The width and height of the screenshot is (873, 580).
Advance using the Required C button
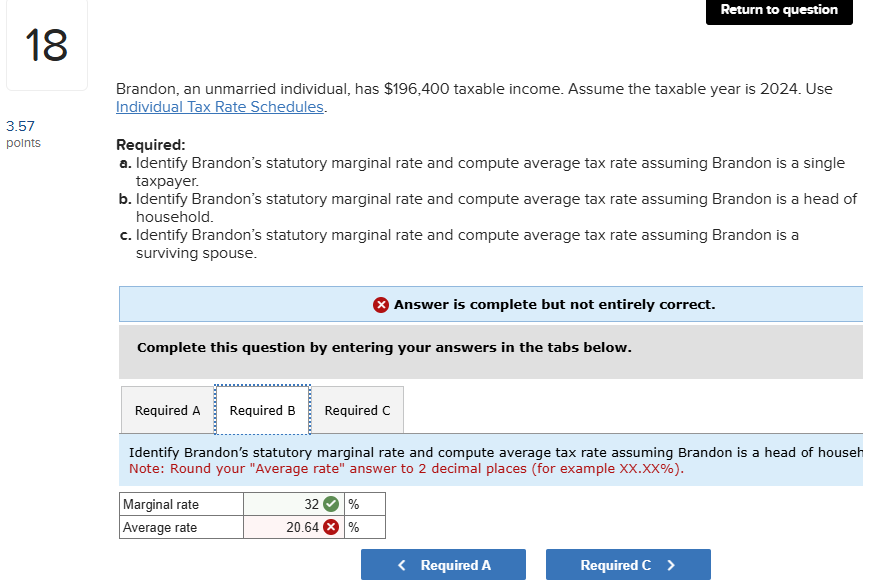click(x=628, y=565)
